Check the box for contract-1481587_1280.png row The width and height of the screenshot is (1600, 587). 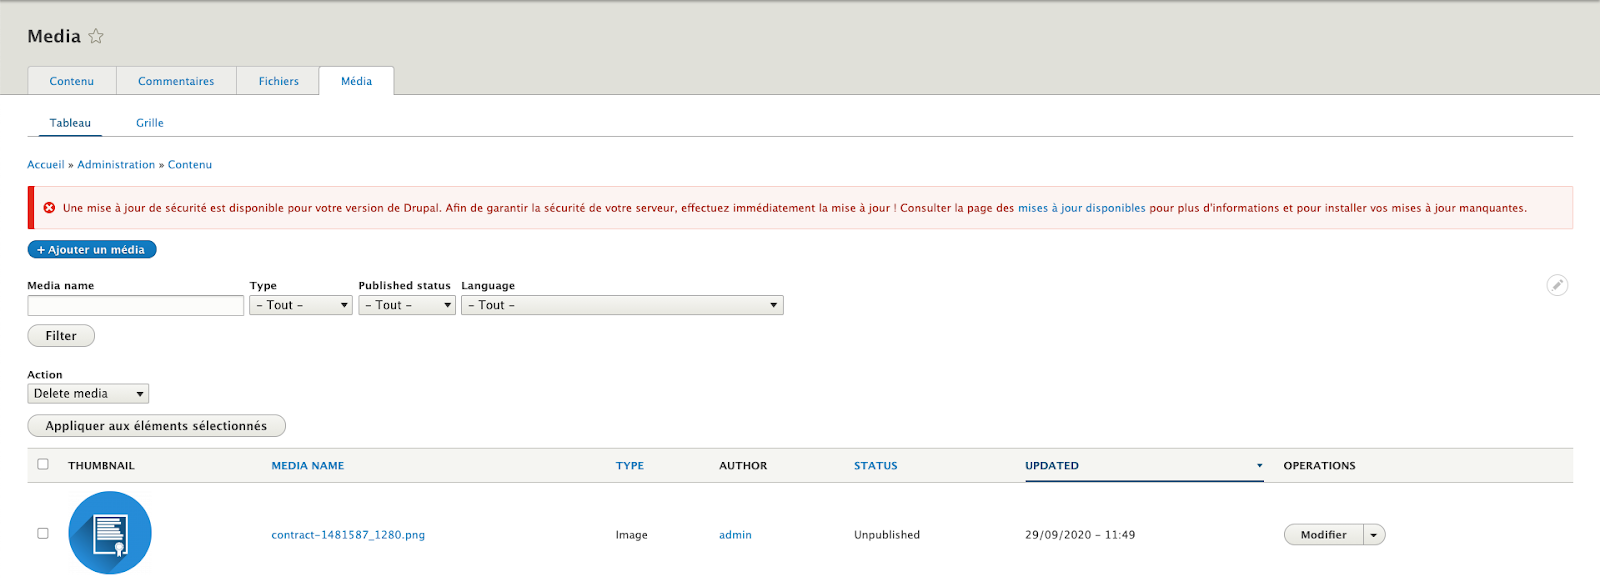[x=43, y=534]
